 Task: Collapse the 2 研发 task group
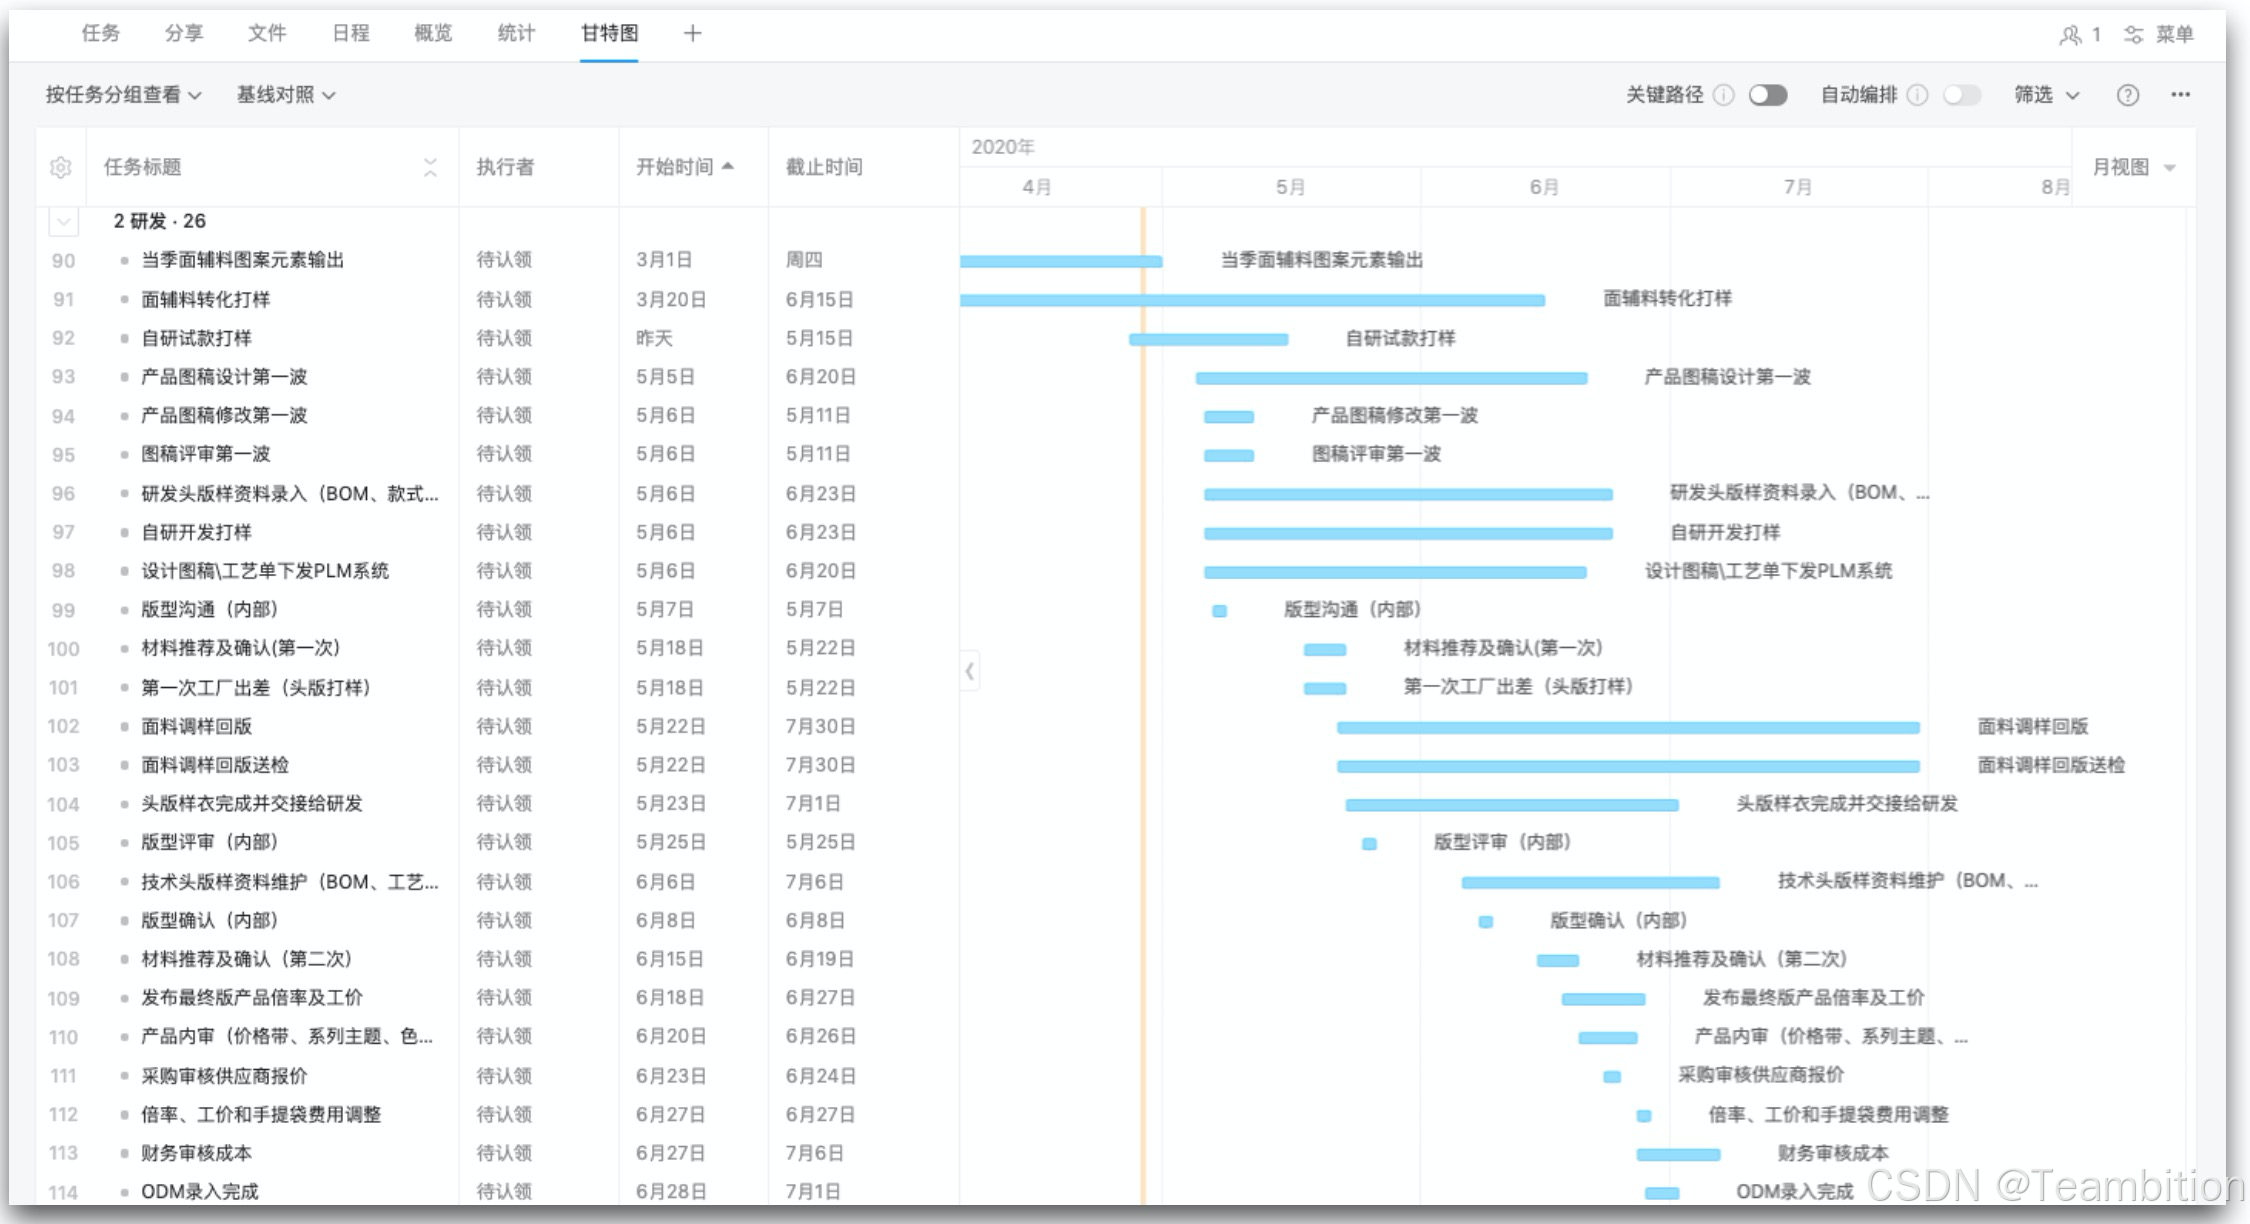[x=64, y=221]
